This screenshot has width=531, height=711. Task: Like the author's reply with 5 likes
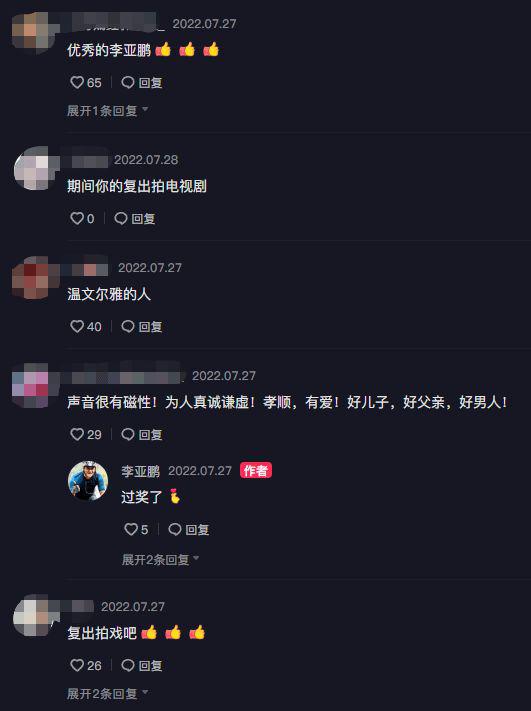pos(131,529)
